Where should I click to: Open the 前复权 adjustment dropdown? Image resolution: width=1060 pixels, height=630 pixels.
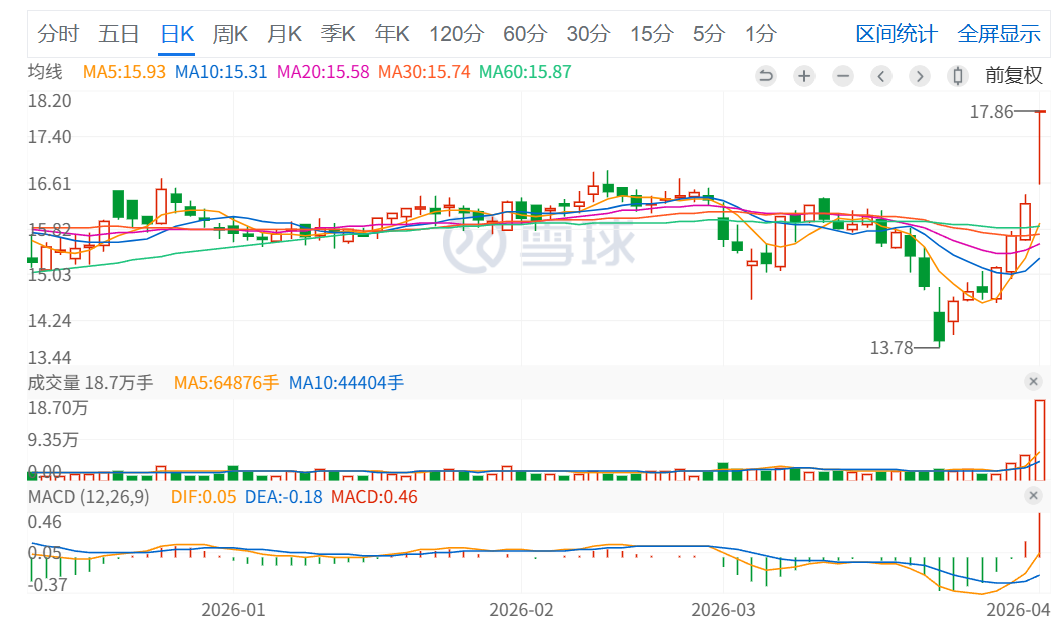[1013, 75]
